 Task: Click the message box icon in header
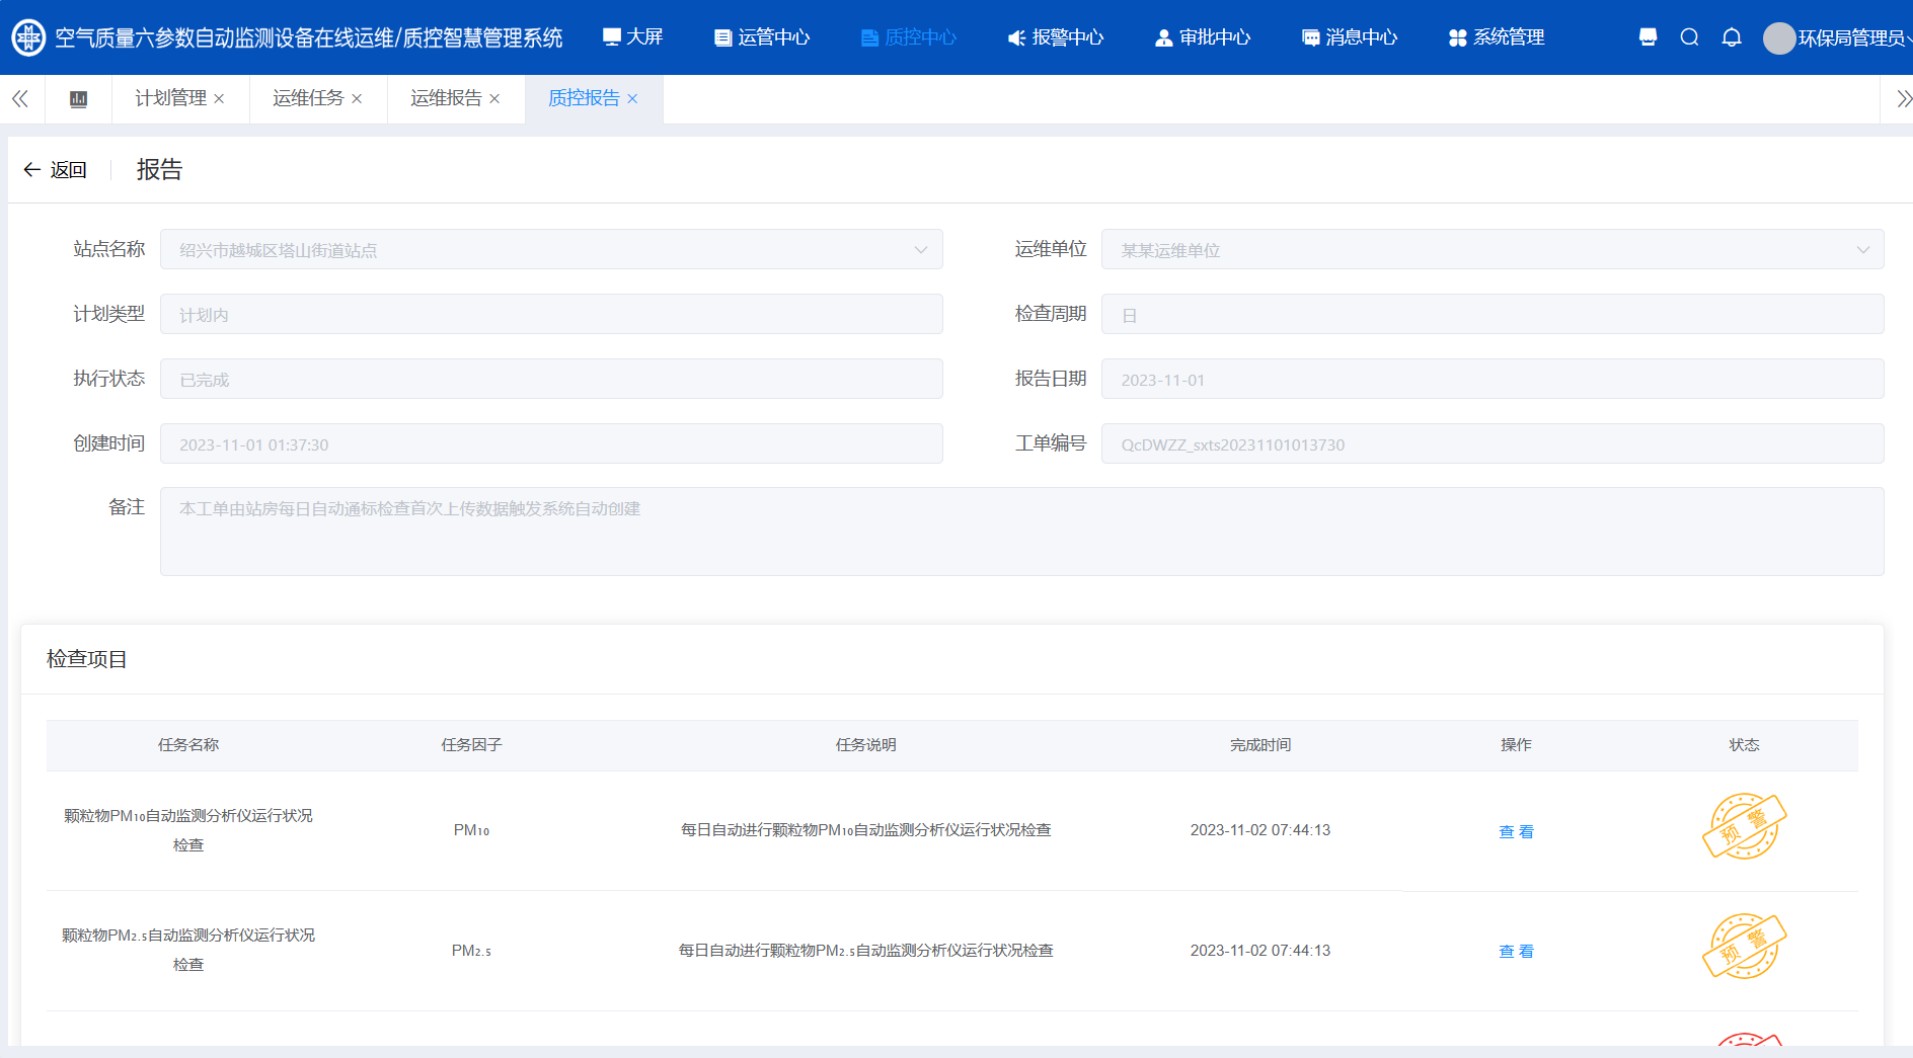coord(1648,37)
